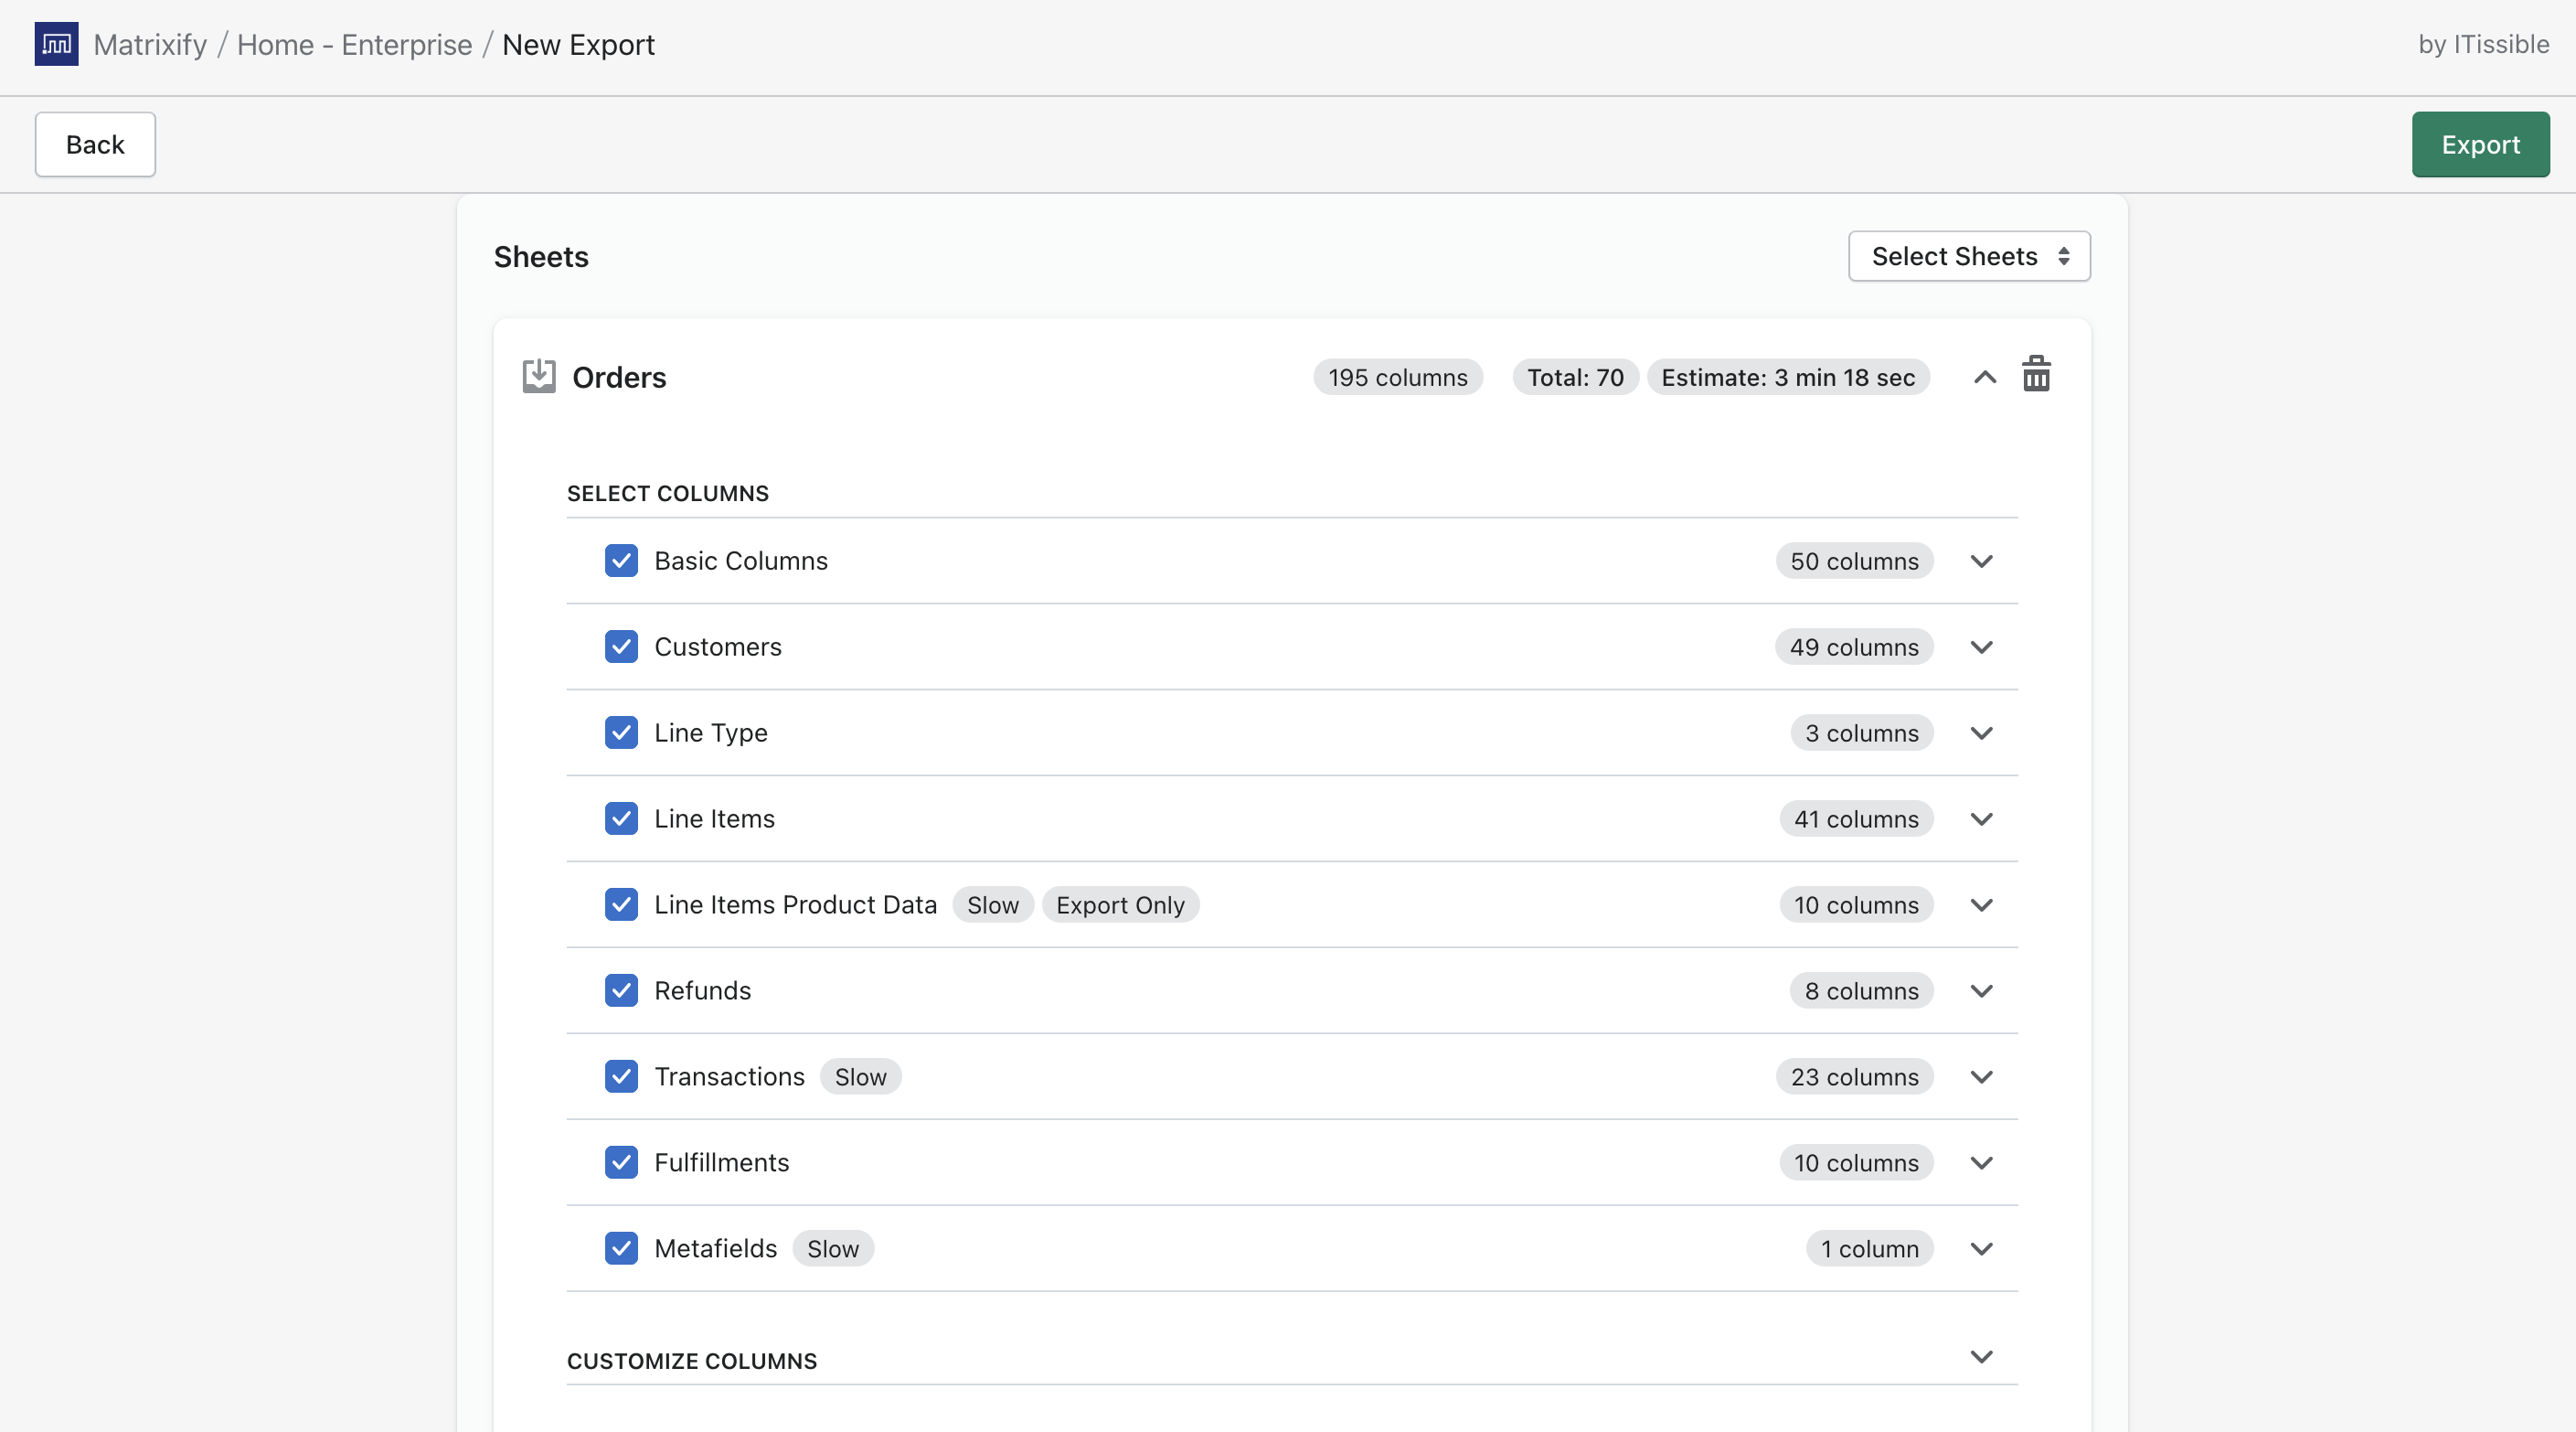The width and height of the screenshot is (2576, 1432).
Task: Click Slow tag beside Line Items Product Data
Action: pyautogui.click(x=992, y=905)
